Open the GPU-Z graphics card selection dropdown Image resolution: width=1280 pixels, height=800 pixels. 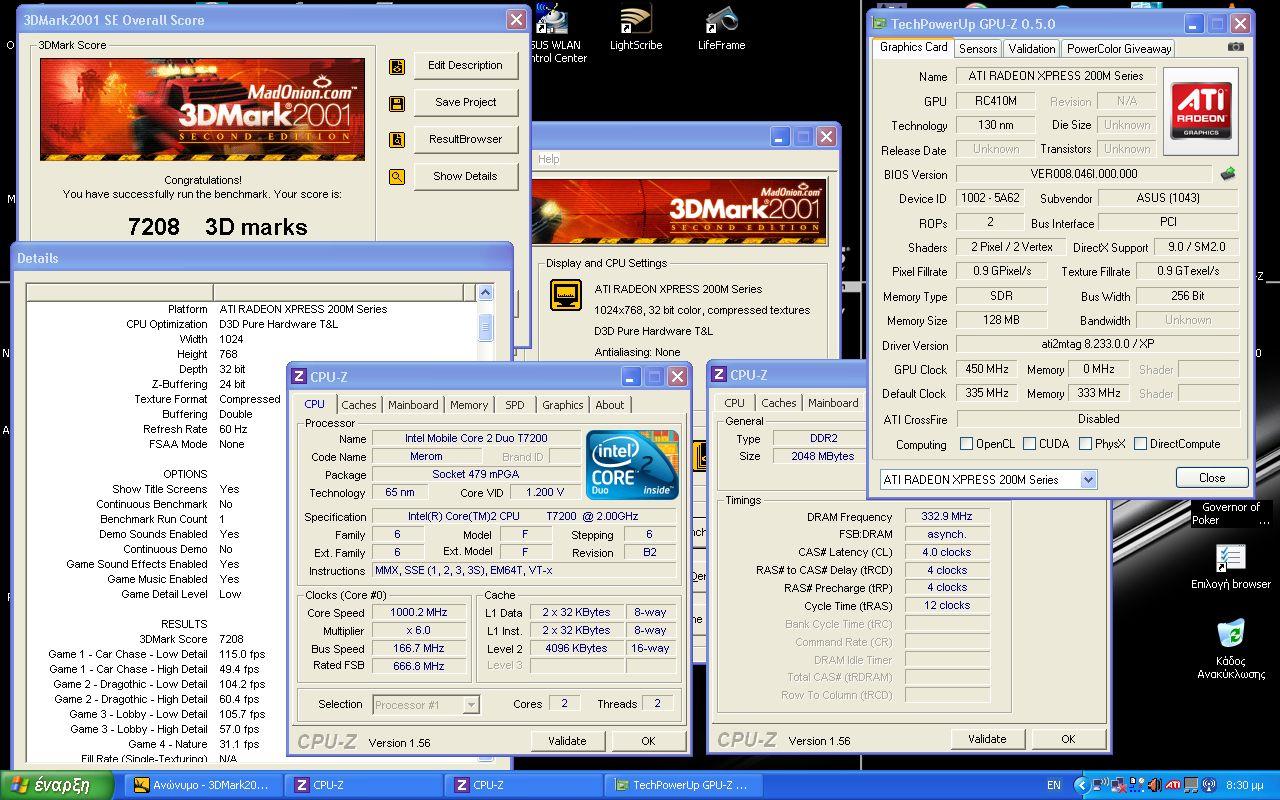pos(1088,480)
